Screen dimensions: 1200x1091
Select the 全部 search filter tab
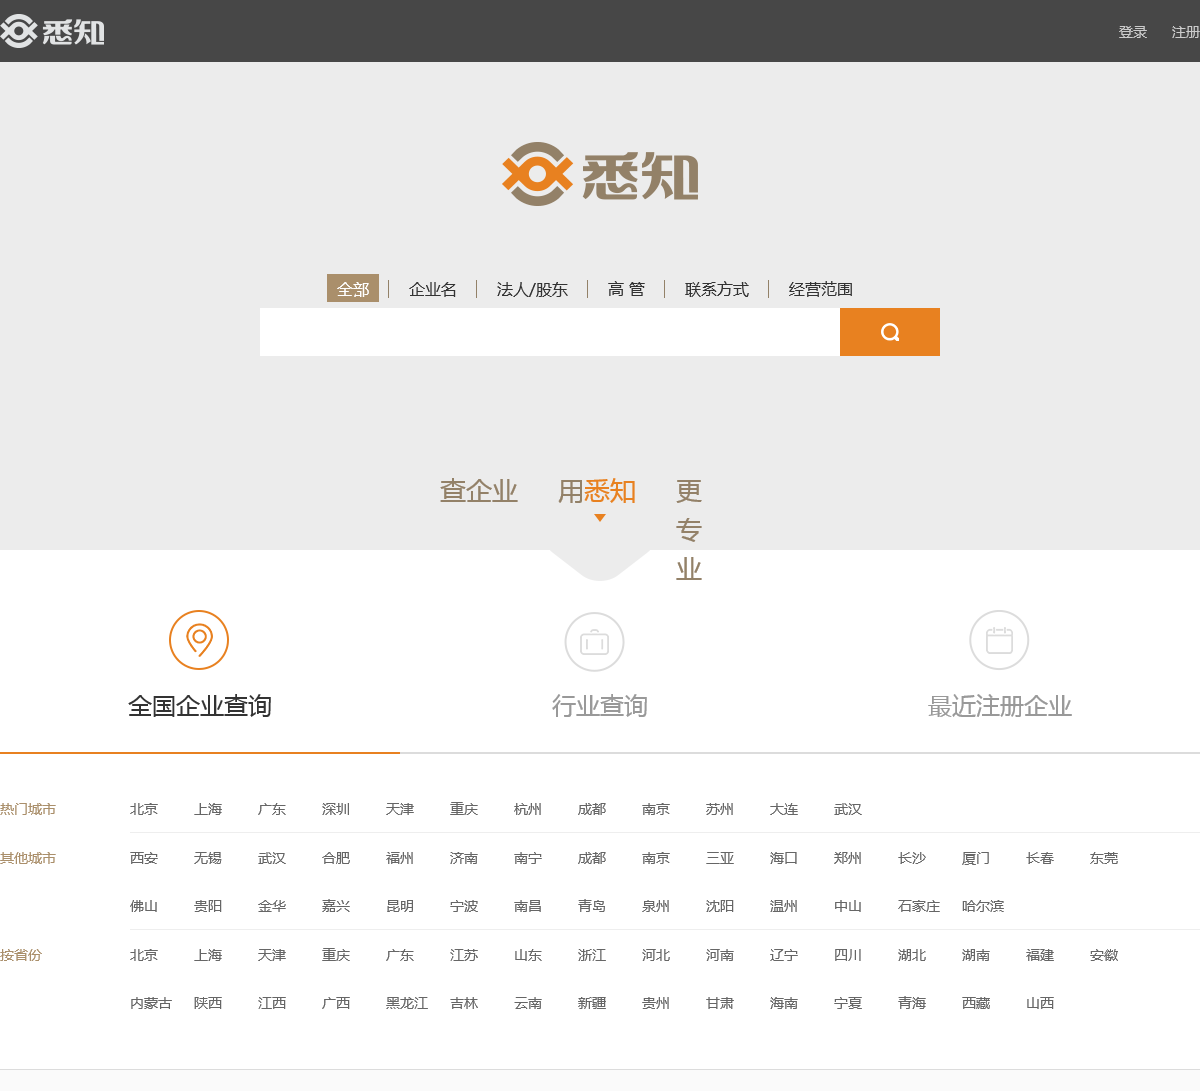coord(353,289)
